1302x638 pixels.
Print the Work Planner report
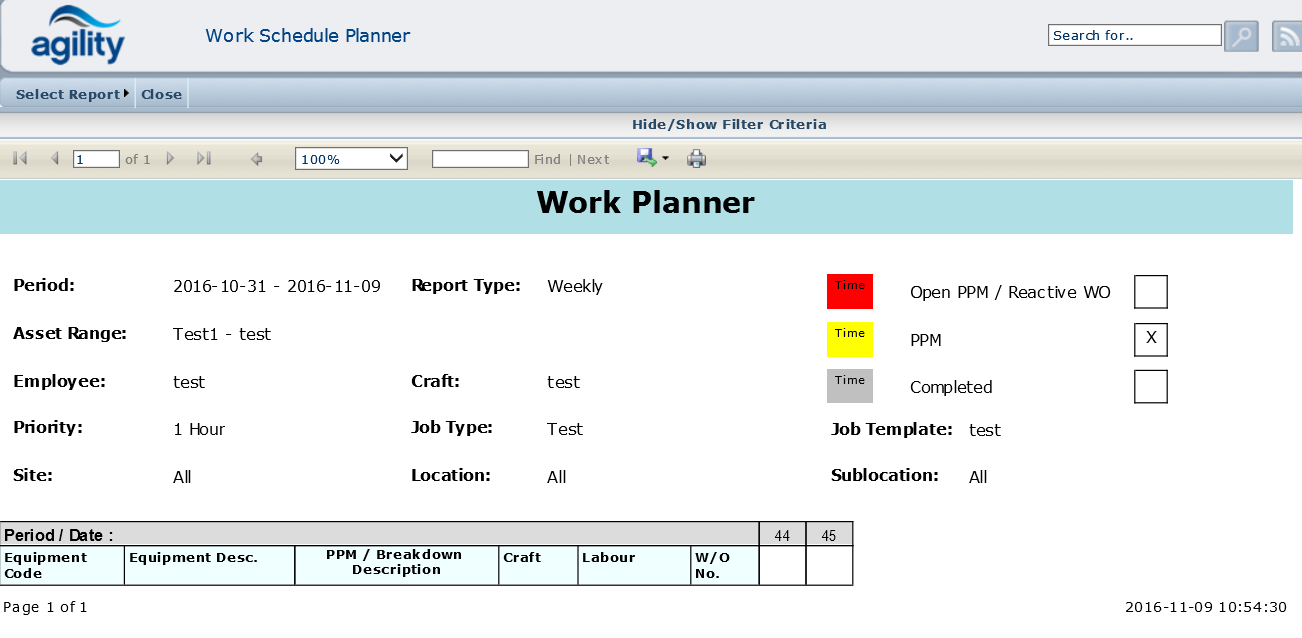(696, 158)
